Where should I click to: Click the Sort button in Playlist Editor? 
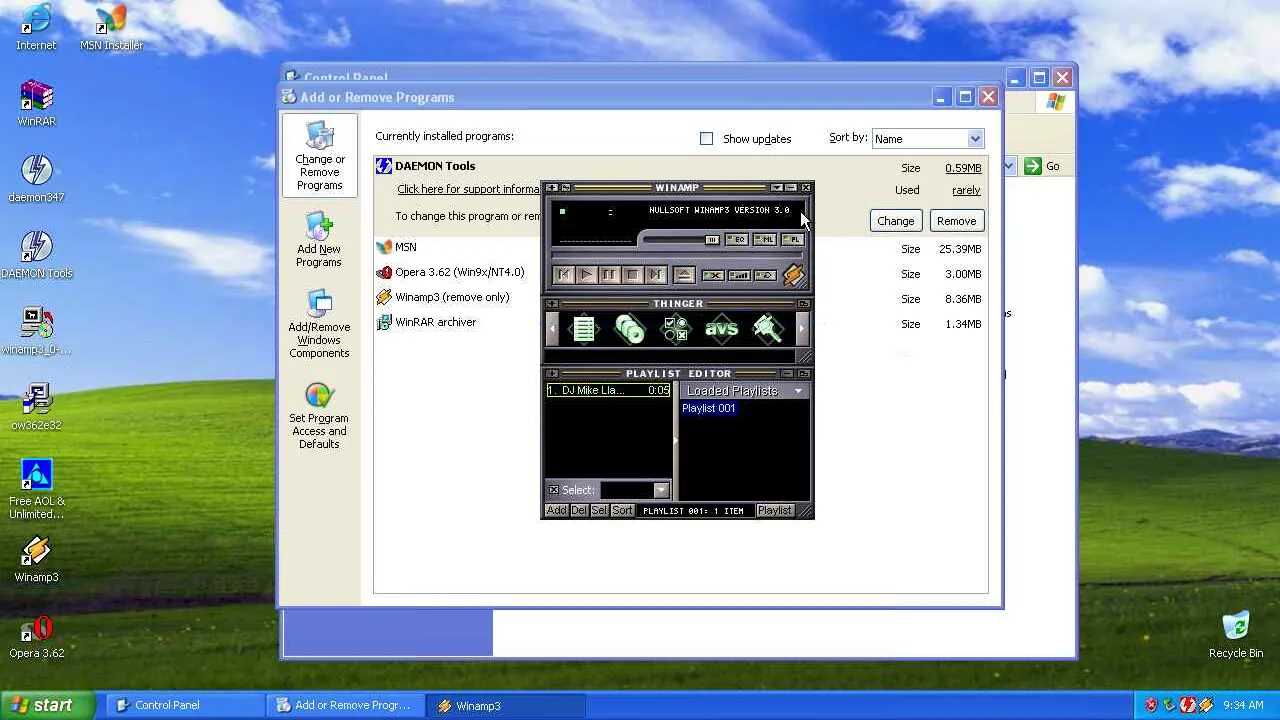622,511
